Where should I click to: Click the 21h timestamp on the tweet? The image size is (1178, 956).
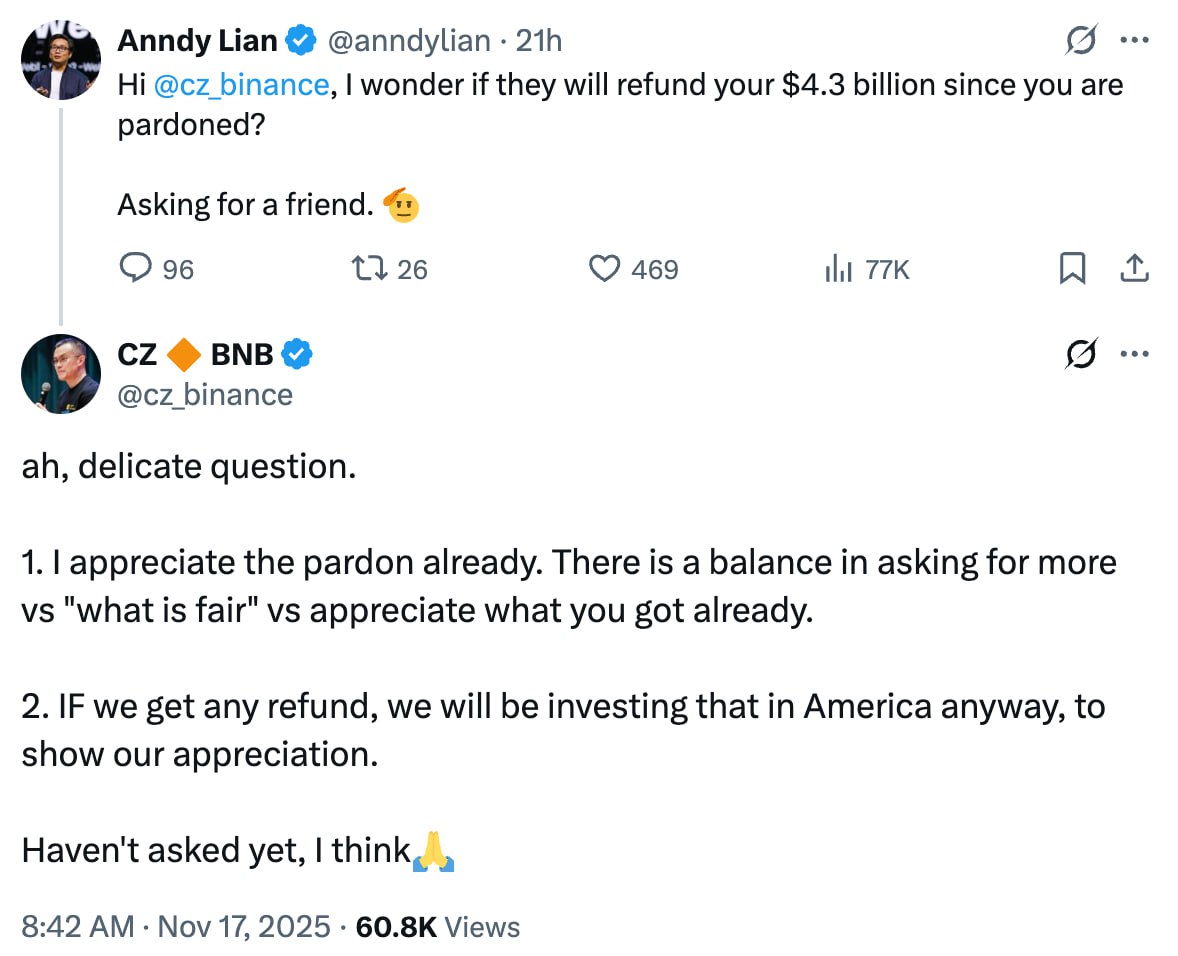538,41
